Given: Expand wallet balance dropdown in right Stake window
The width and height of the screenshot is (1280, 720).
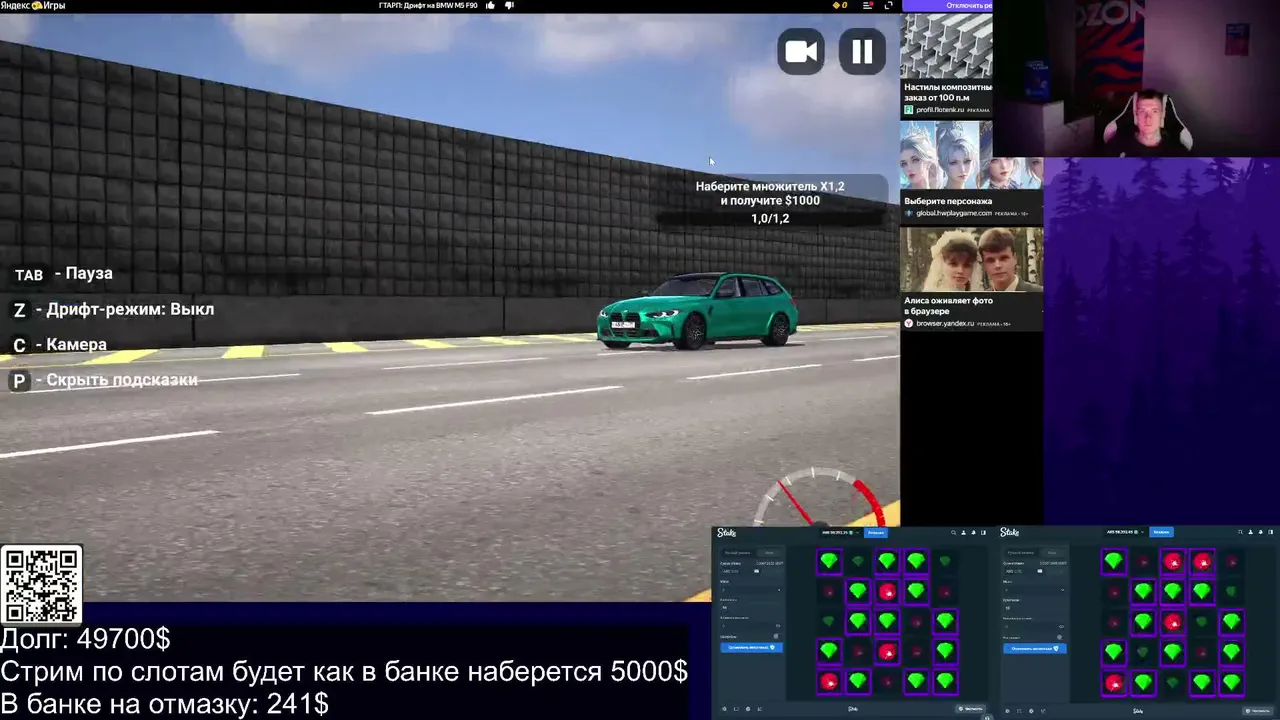Looking at the screenshot, I should pyautogui.click(x=1124, y=532).
